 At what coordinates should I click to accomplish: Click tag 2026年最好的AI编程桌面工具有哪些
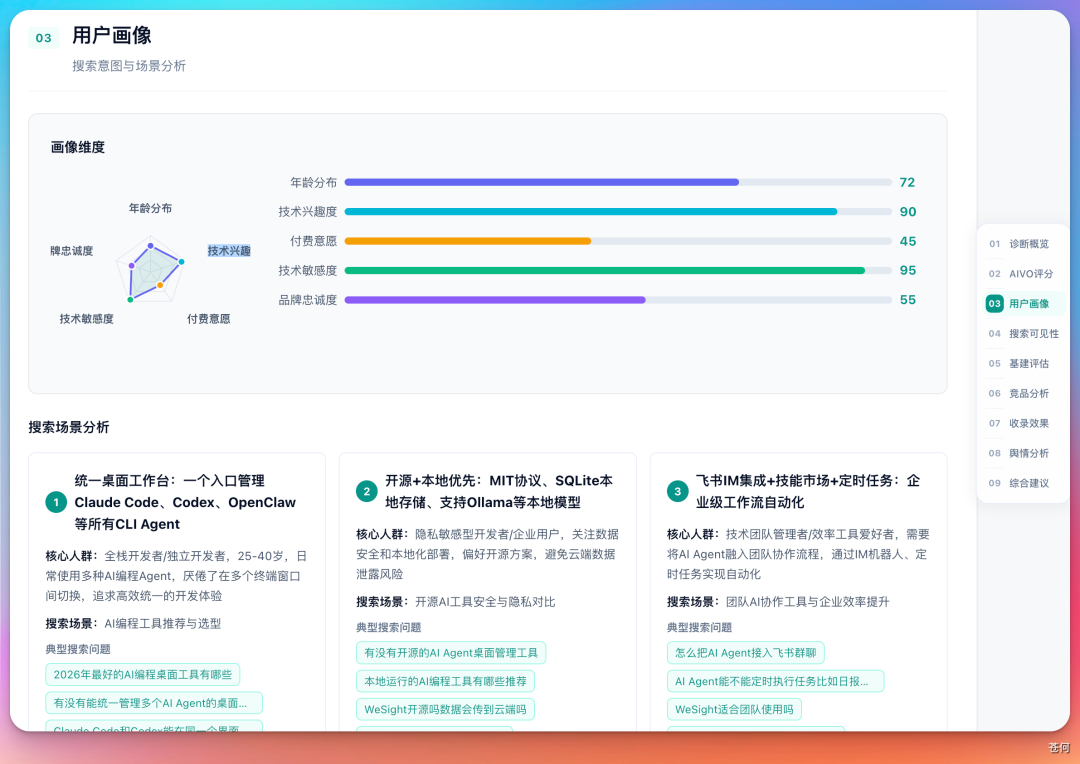[x=143, y=674]
